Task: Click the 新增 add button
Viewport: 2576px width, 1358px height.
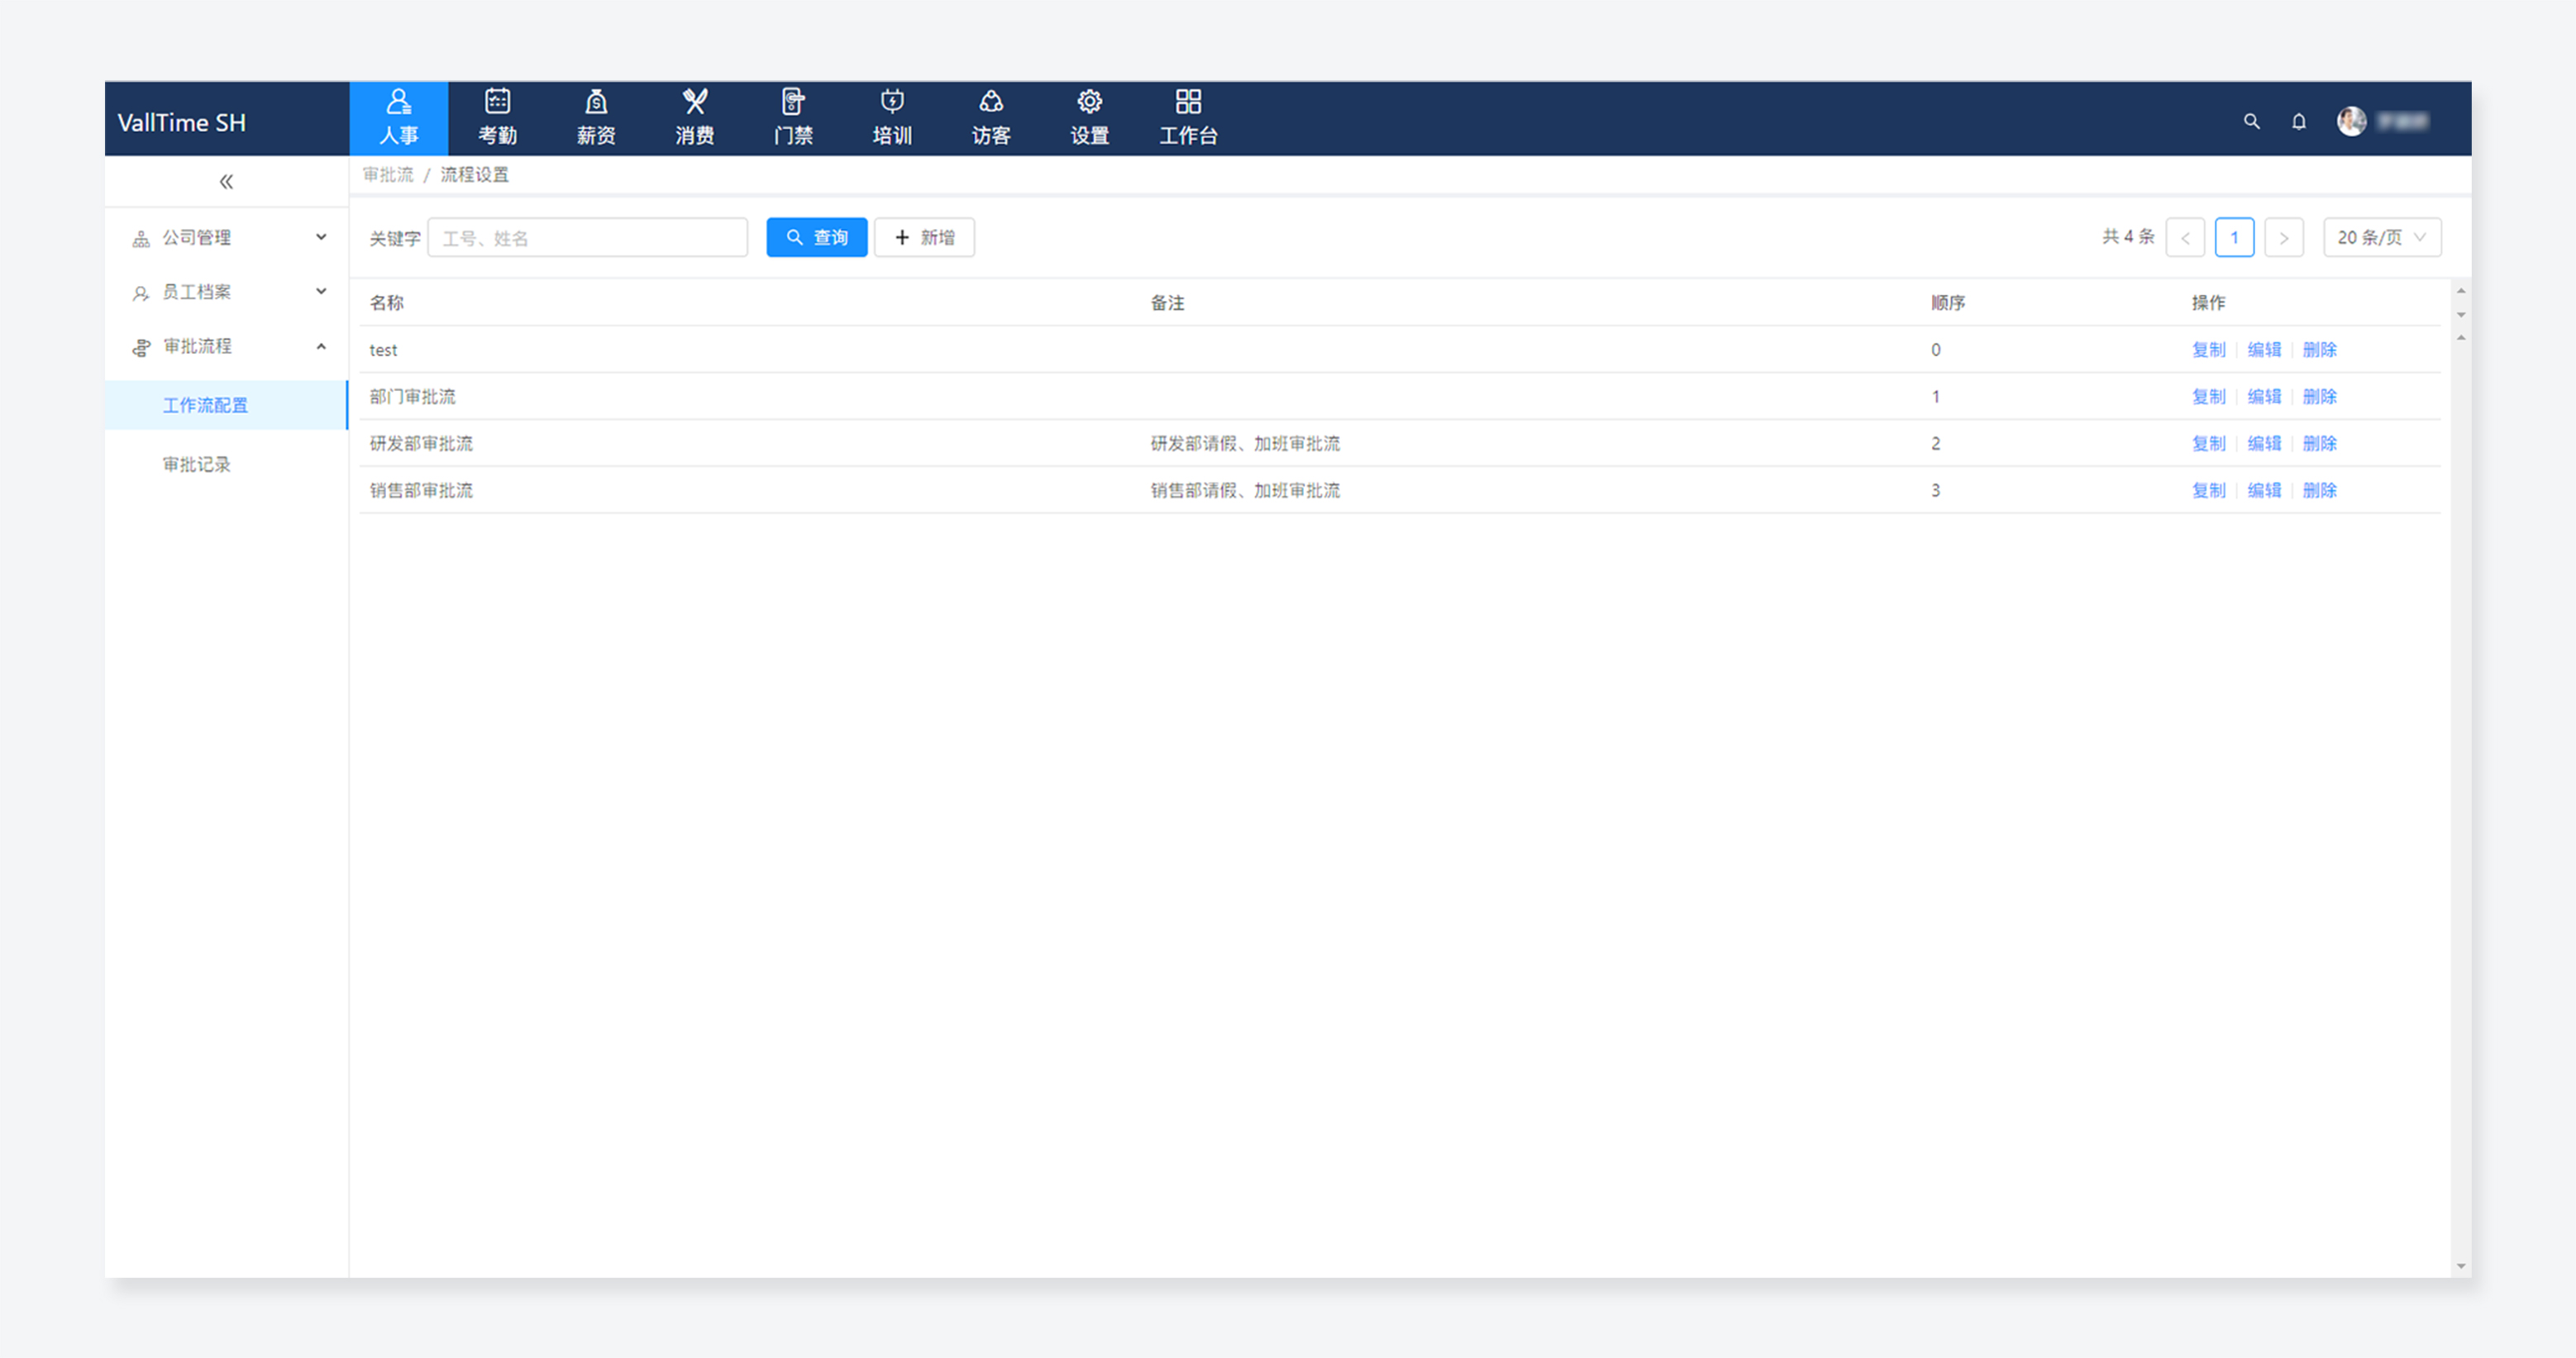Action: [924, 237]
